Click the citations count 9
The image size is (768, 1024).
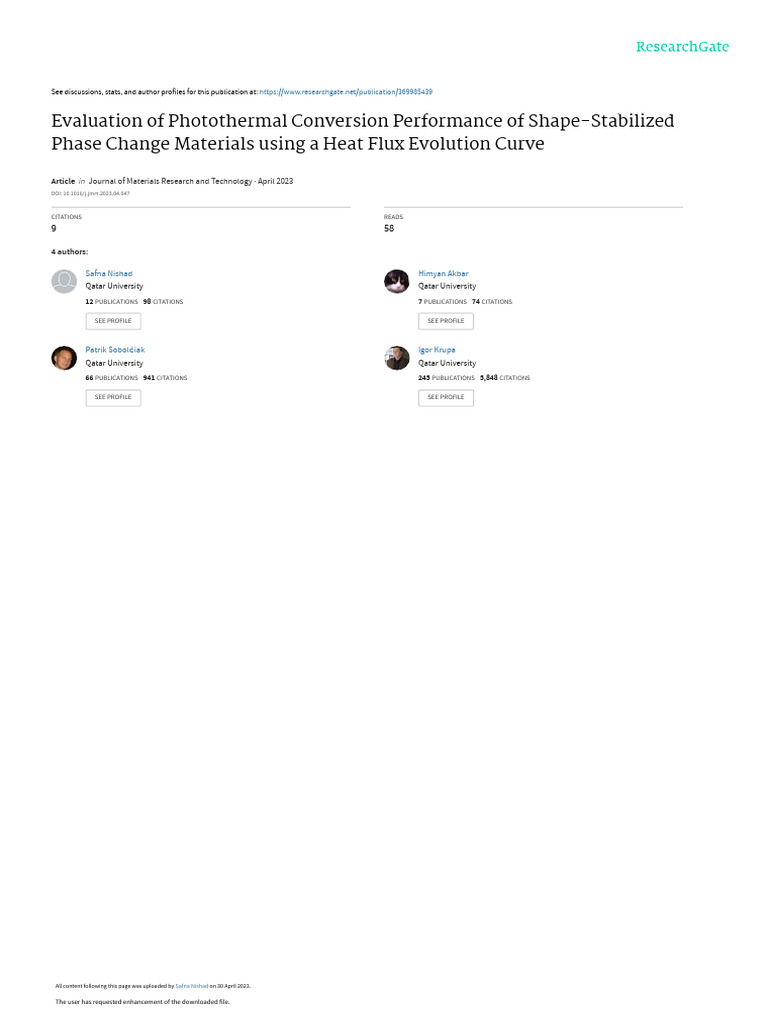pyautogui.click(x=54, y=229)
